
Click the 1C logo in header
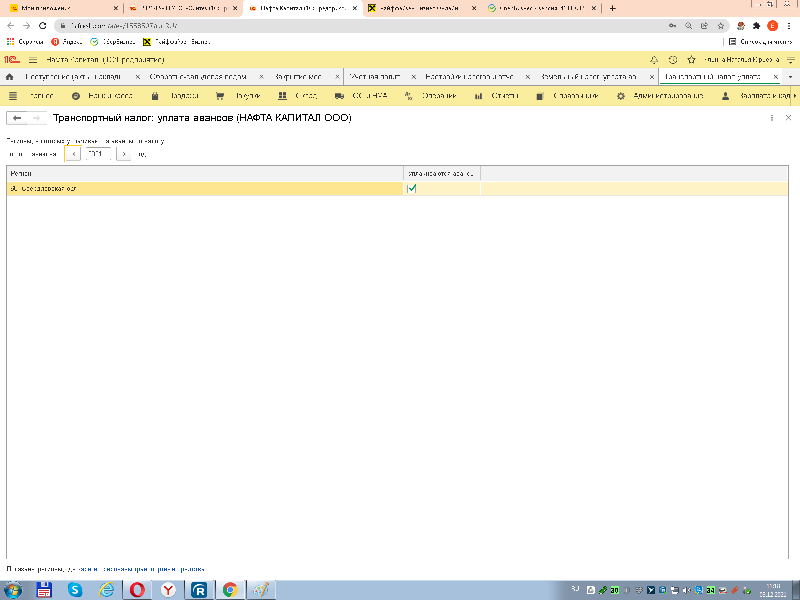coord(11,60)
